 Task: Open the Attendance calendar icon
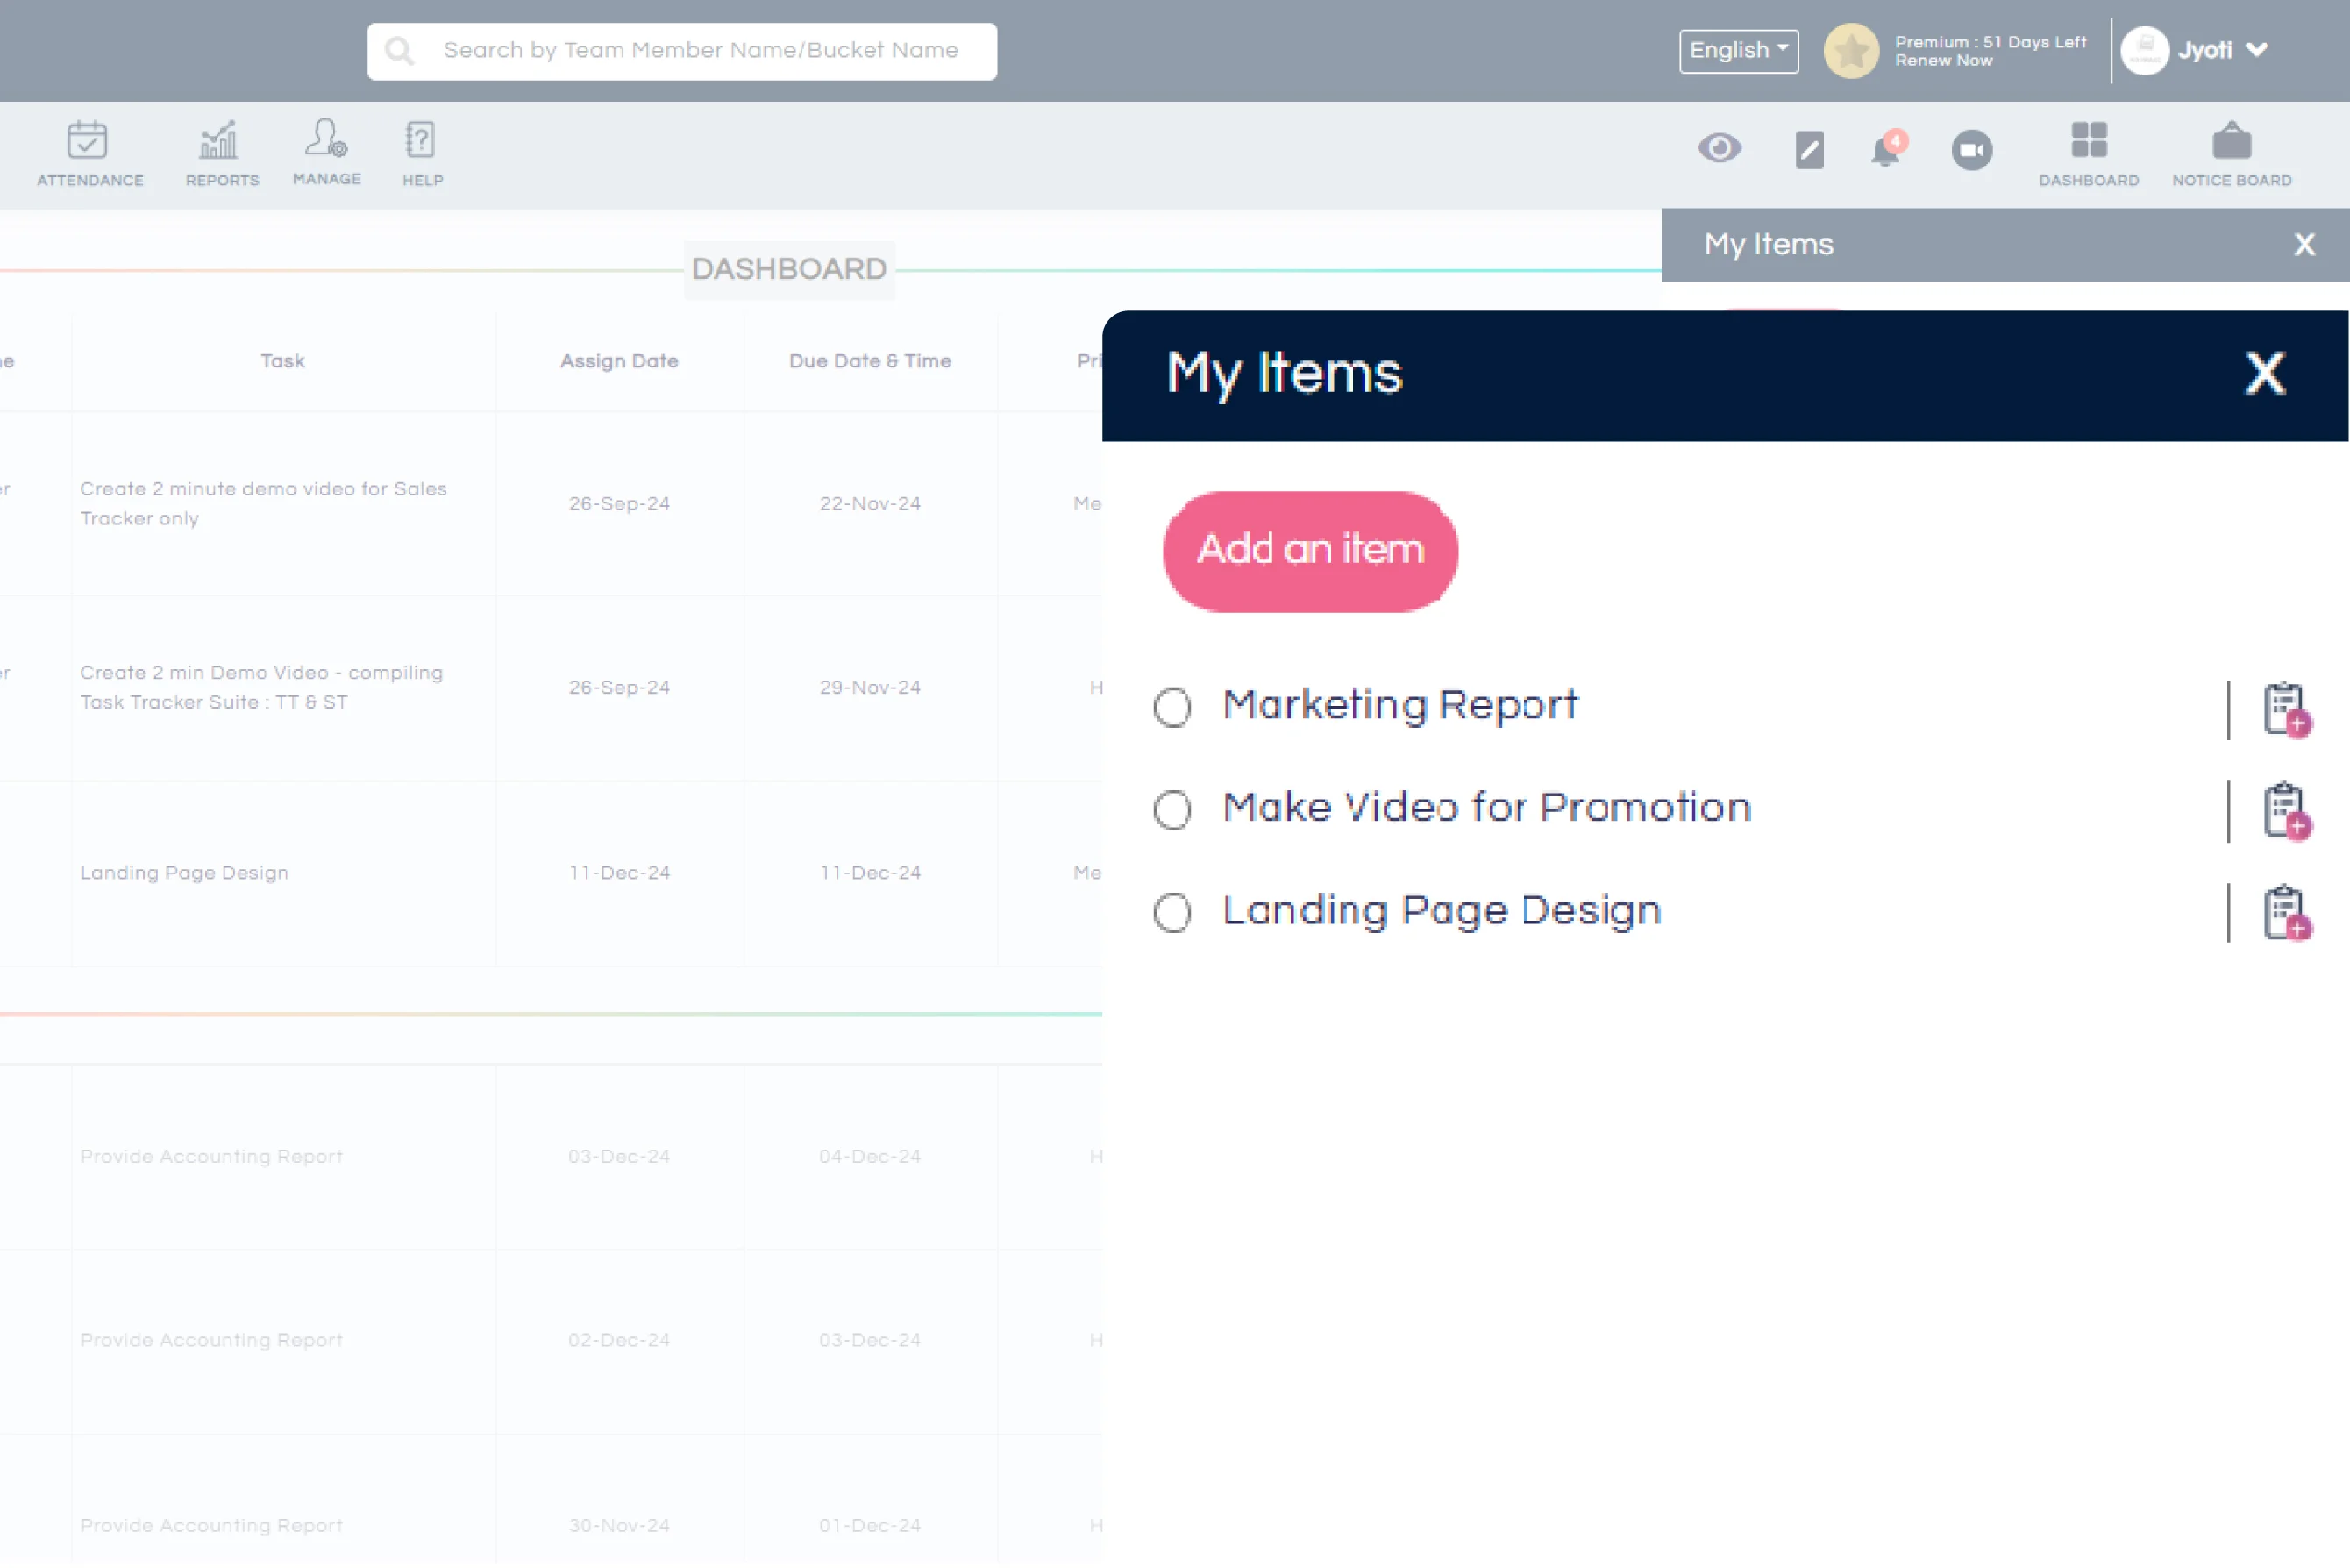[x=88, y=141]
